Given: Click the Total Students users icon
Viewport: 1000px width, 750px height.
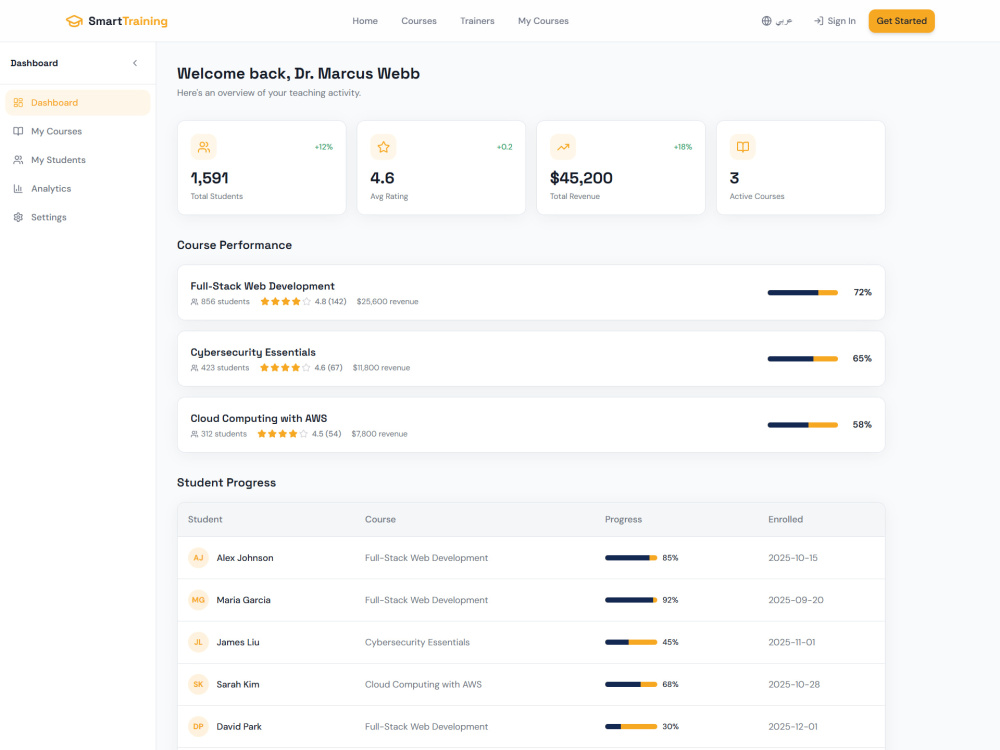Looking at the screenshot, I should pos(203,147).
